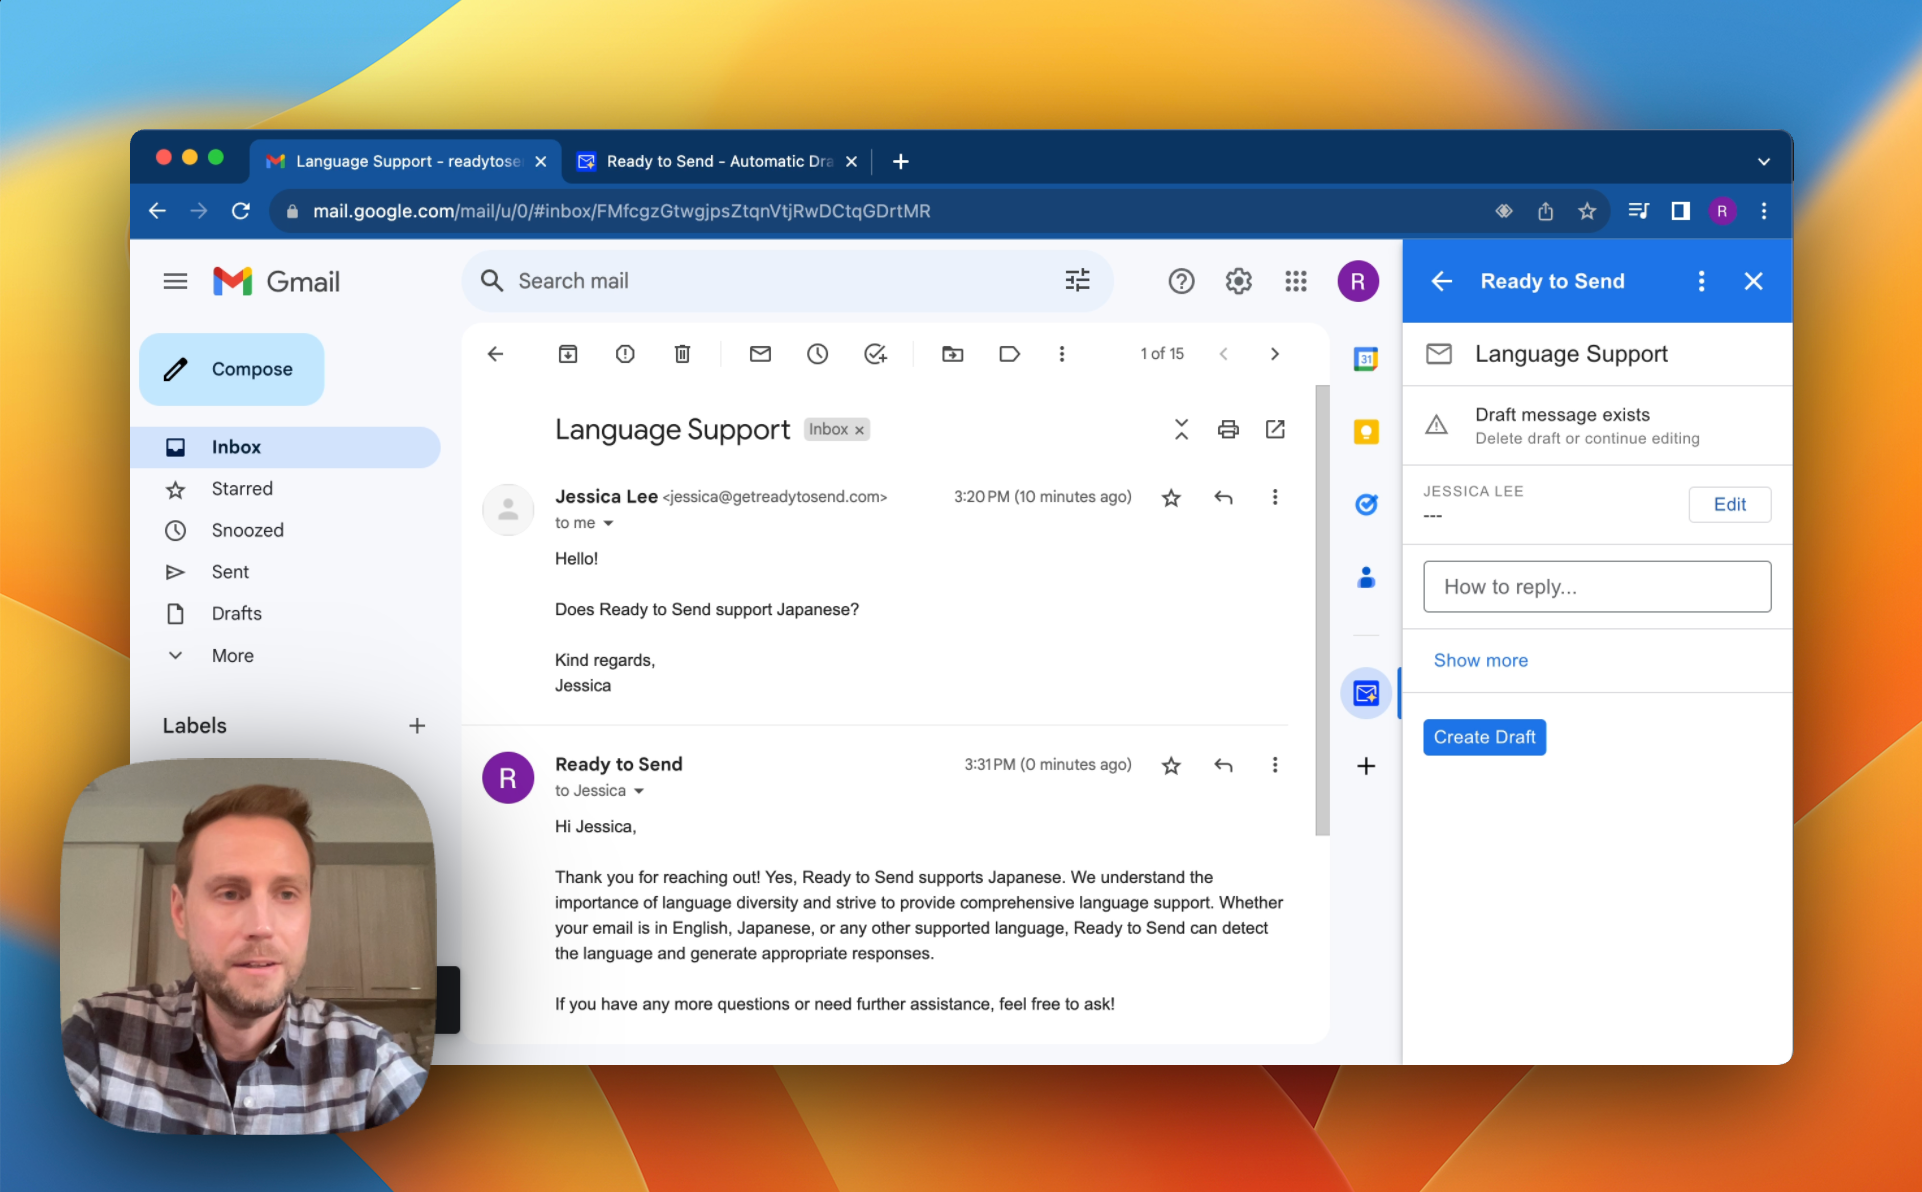Image resolution: width=1922 pixels, height=1192 pixels.
Task: Create a new label with plus icon
Action: tap(417, 726)
